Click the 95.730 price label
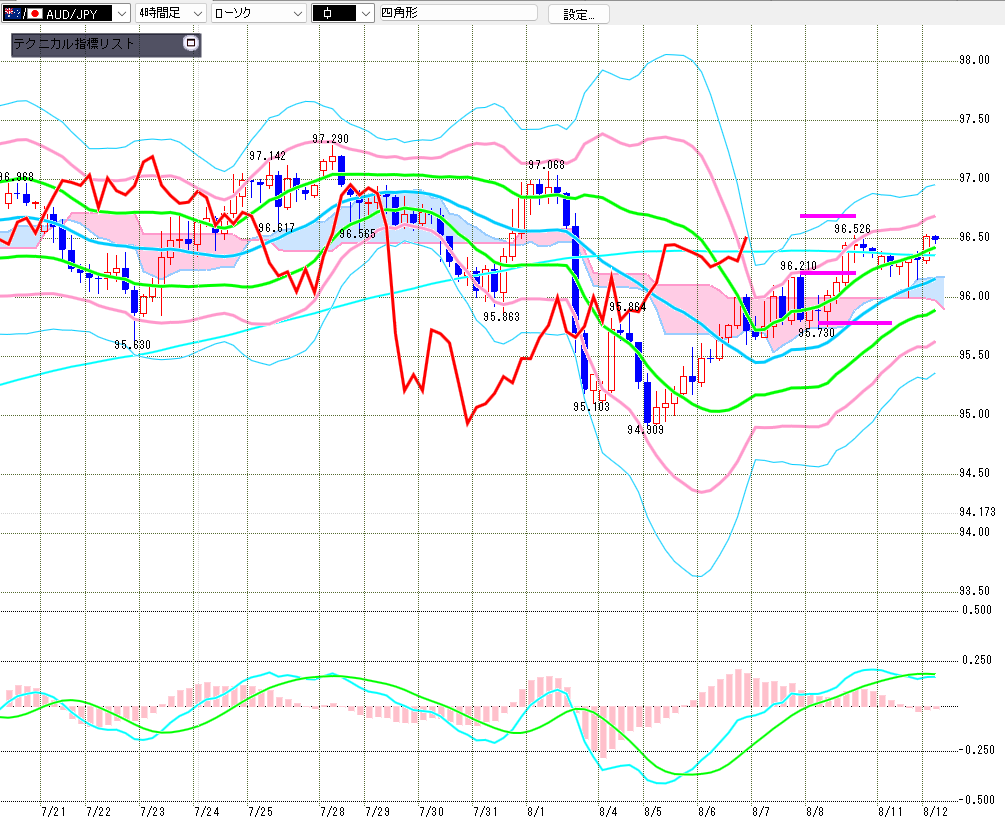This screenshot has width=1005, height=822. pos(817,333)
